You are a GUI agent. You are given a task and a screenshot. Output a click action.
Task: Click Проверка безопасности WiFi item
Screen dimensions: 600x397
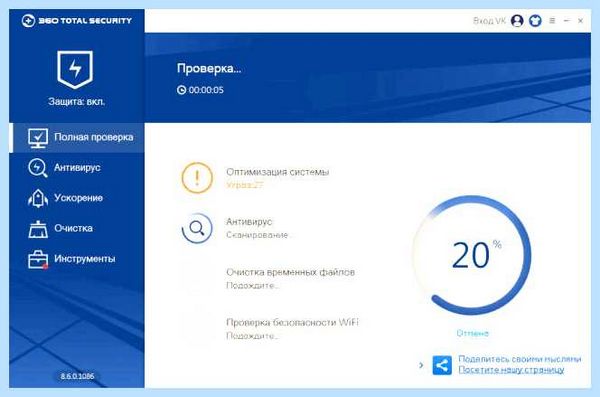[292, 322]
